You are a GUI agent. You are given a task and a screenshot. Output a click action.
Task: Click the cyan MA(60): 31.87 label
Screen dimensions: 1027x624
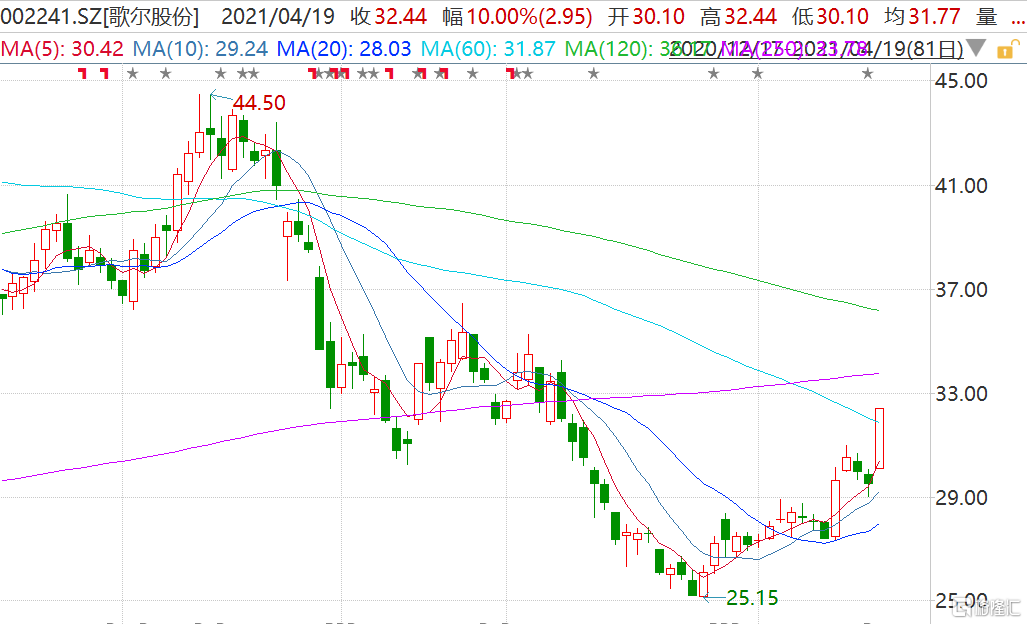[x=488, y=49]
